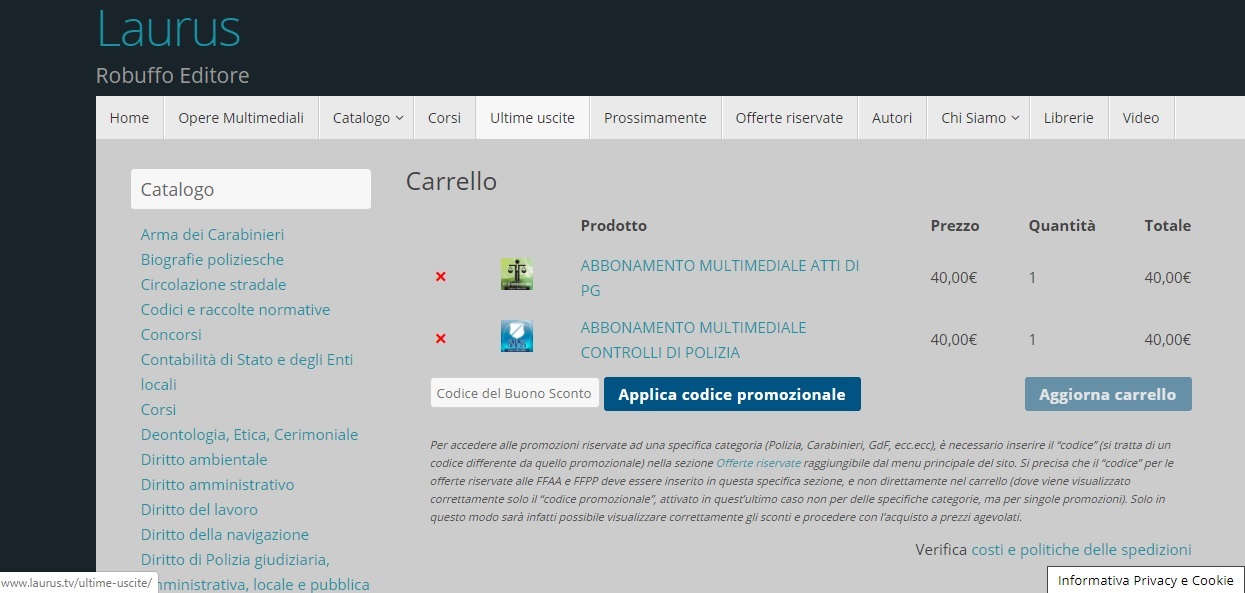
Task: Go to the Home menu item
Action: [129, 118]
